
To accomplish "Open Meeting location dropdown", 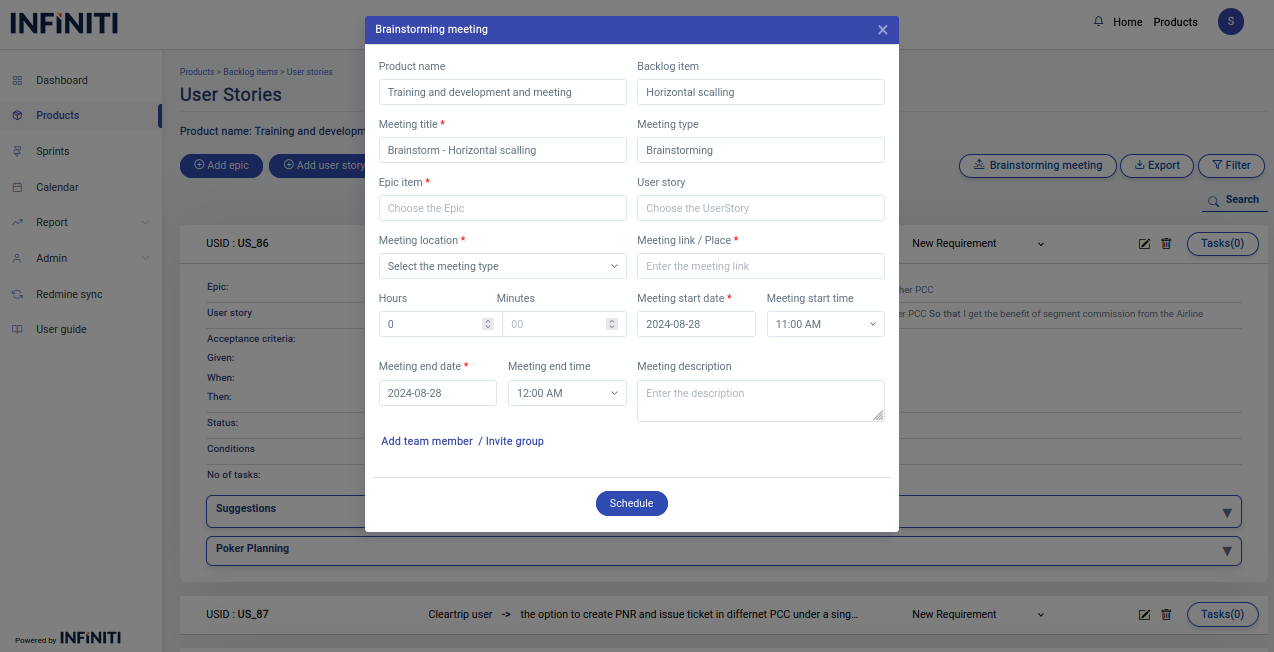I will [x=502, y=266].
